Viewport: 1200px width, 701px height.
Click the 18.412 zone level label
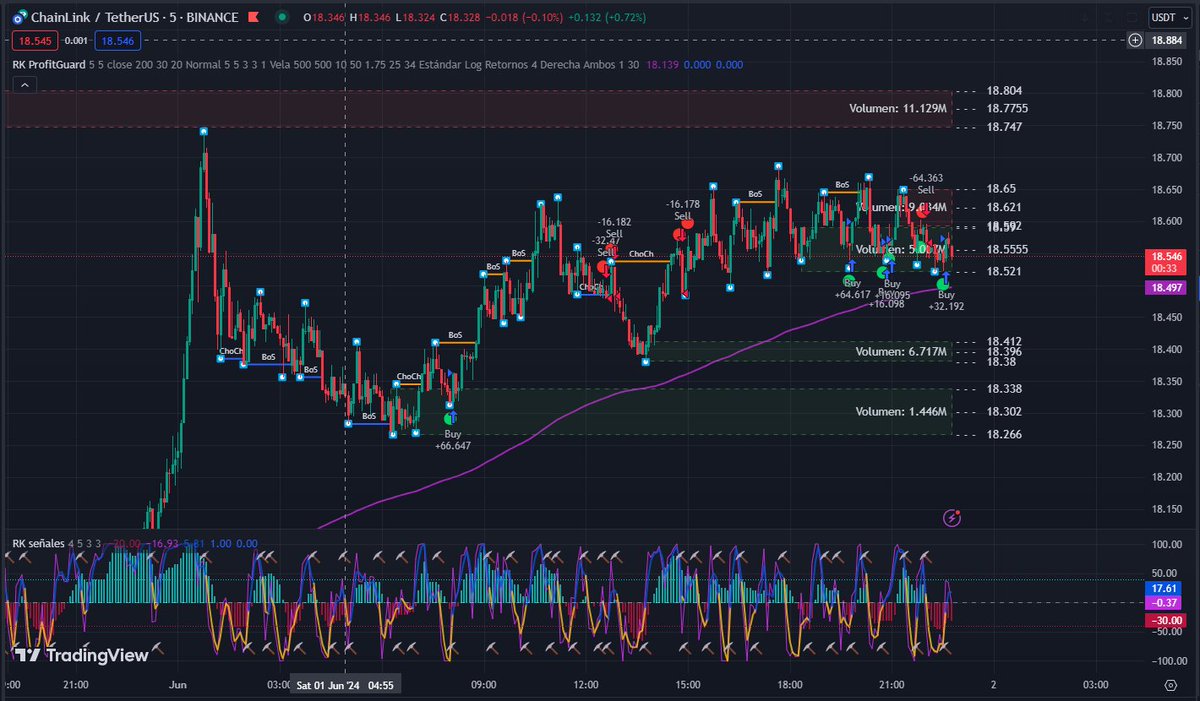pos(1004,341)
